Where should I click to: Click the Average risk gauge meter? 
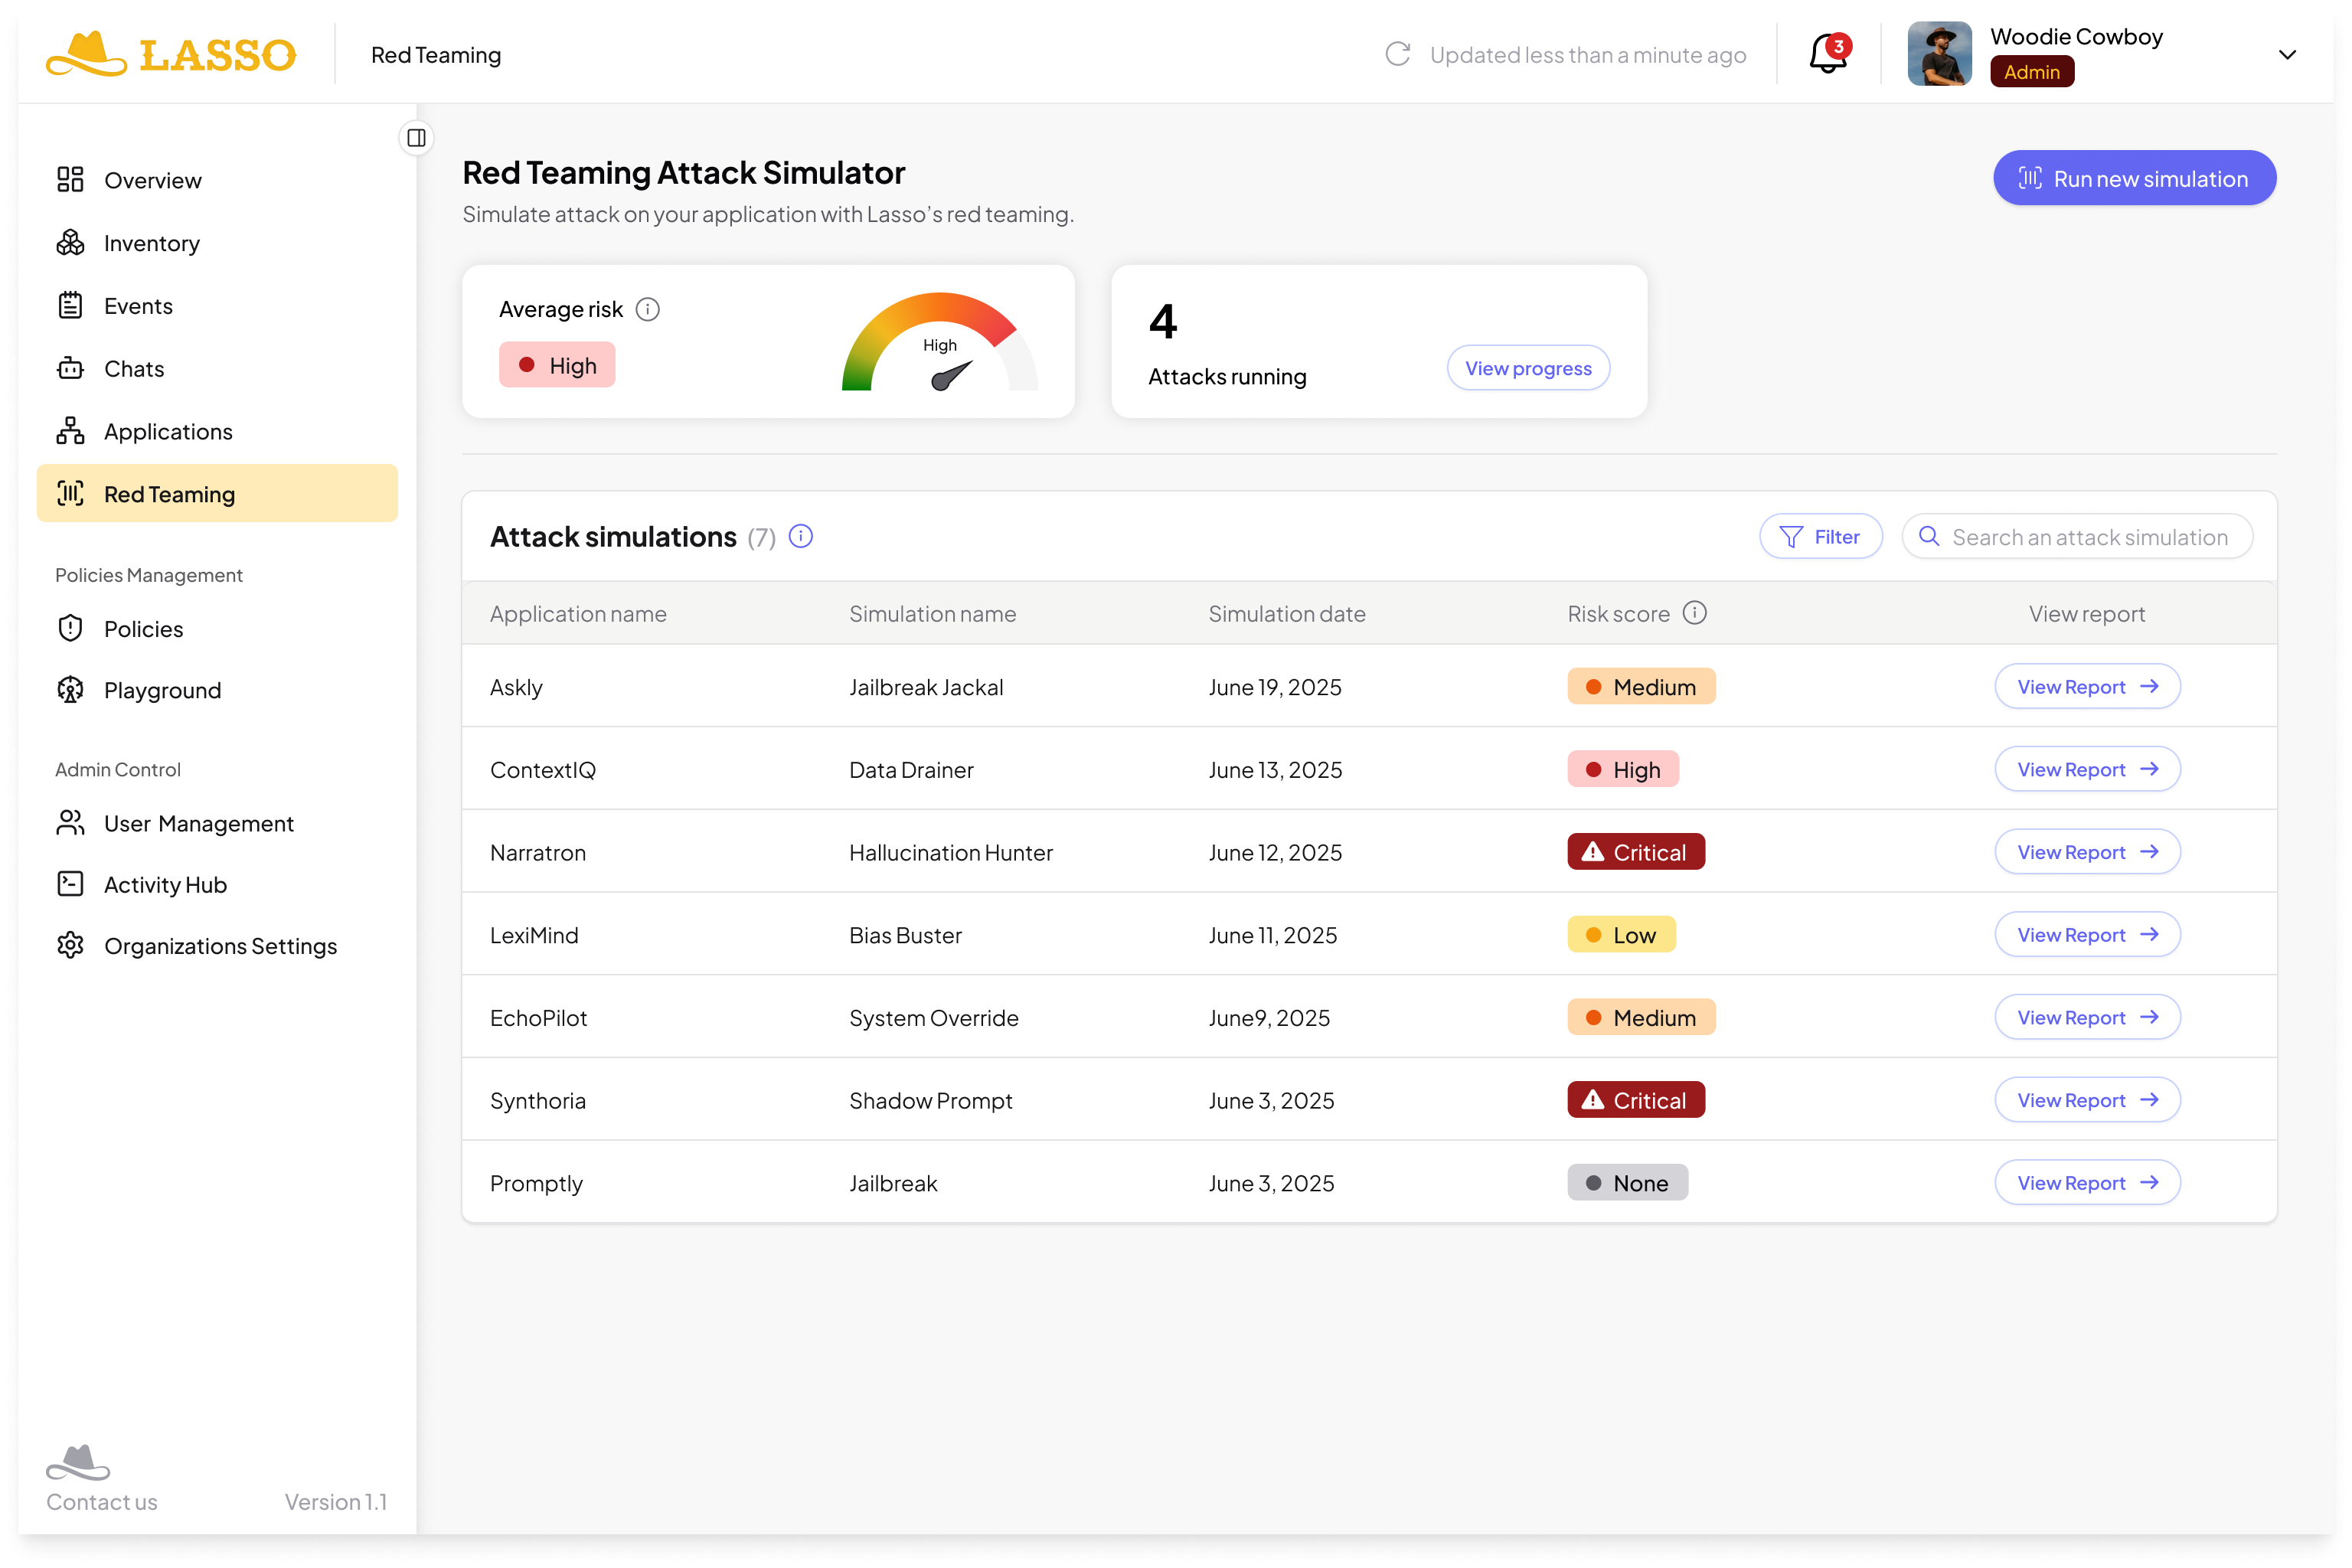point(939,341)
